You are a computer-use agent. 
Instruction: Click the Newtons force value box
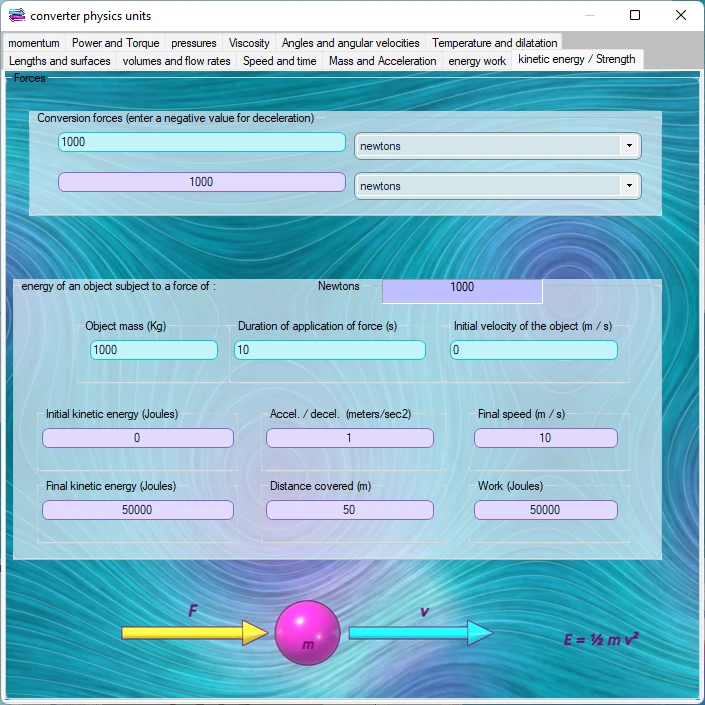(462, 291)
